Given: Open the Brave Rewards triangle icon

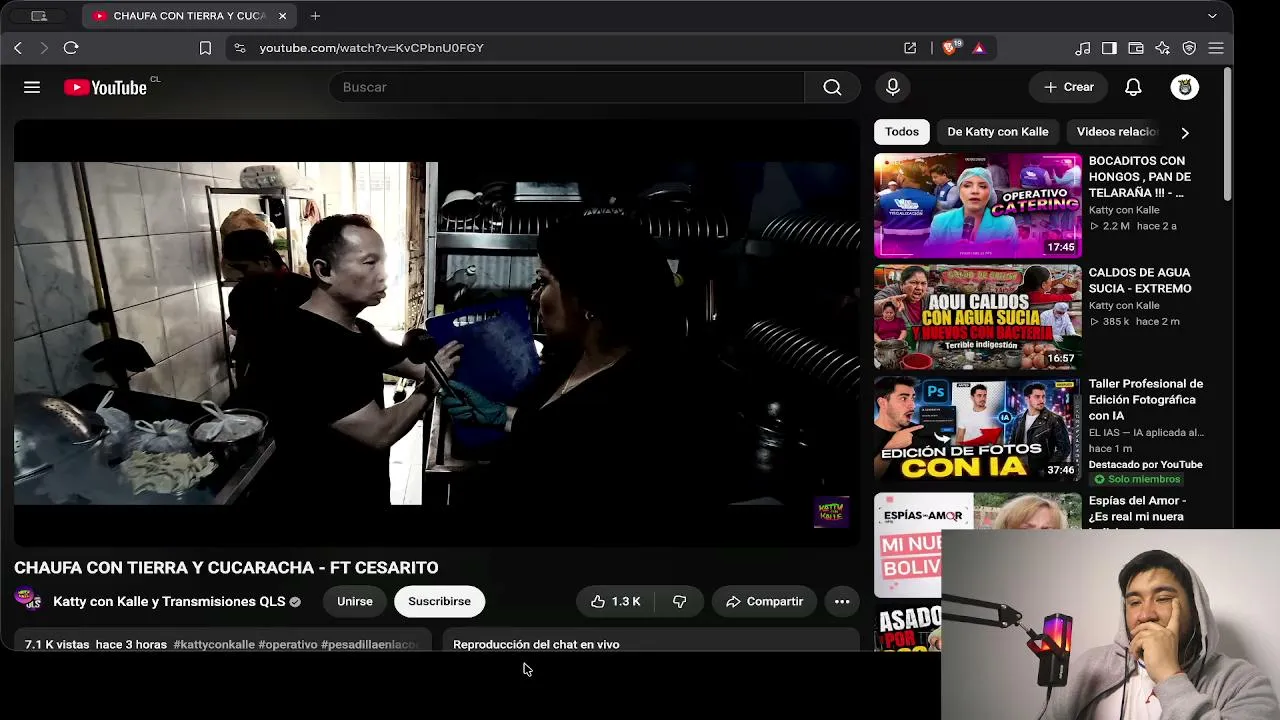Looking at the screenshot, I should coord(979,48).
